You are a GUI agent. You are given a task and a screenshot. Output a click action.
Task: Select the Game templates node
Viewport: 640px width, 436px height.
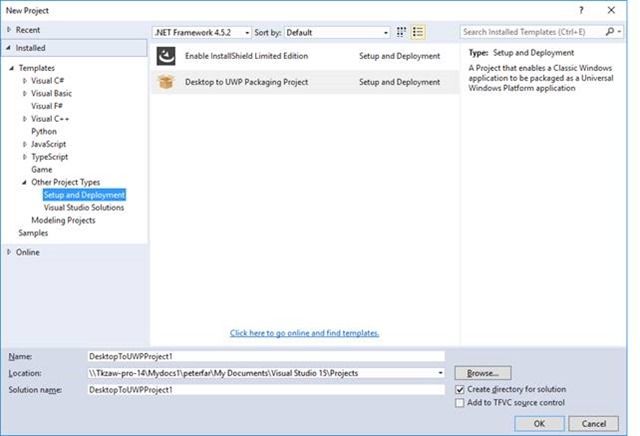click(42, 169)
